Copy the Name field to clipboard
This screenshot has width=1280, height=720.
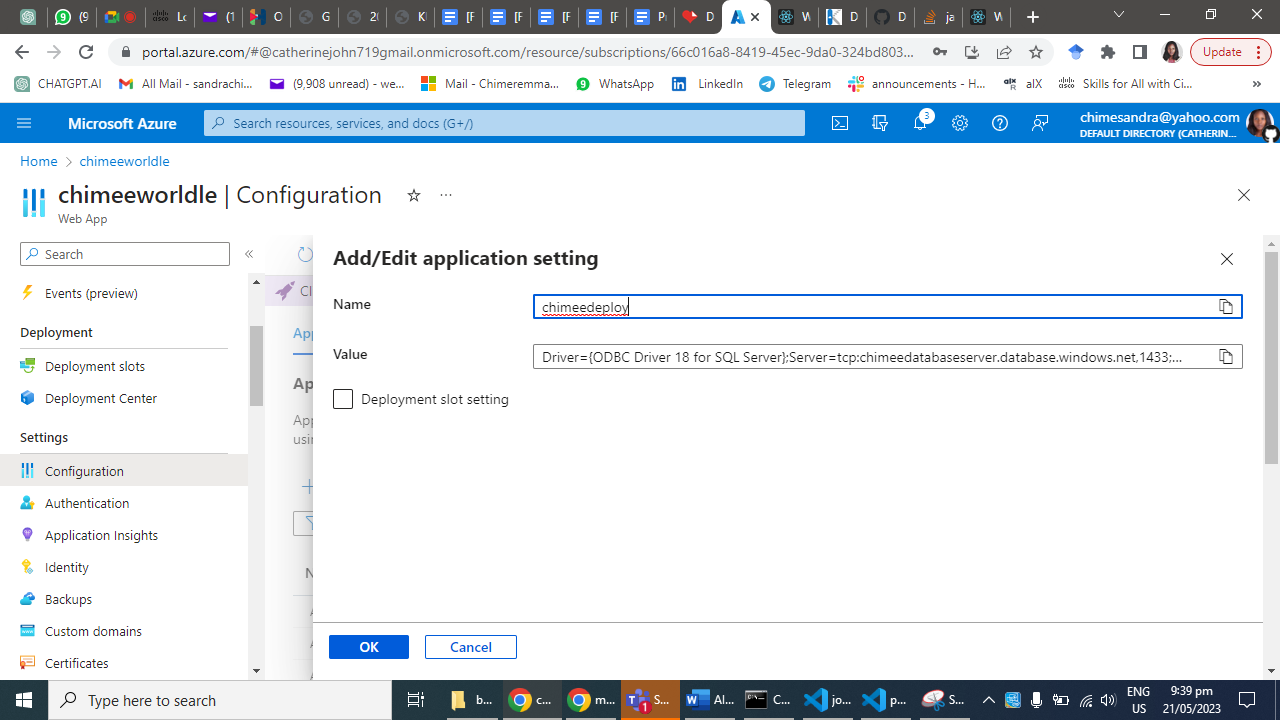(1226, 306)
